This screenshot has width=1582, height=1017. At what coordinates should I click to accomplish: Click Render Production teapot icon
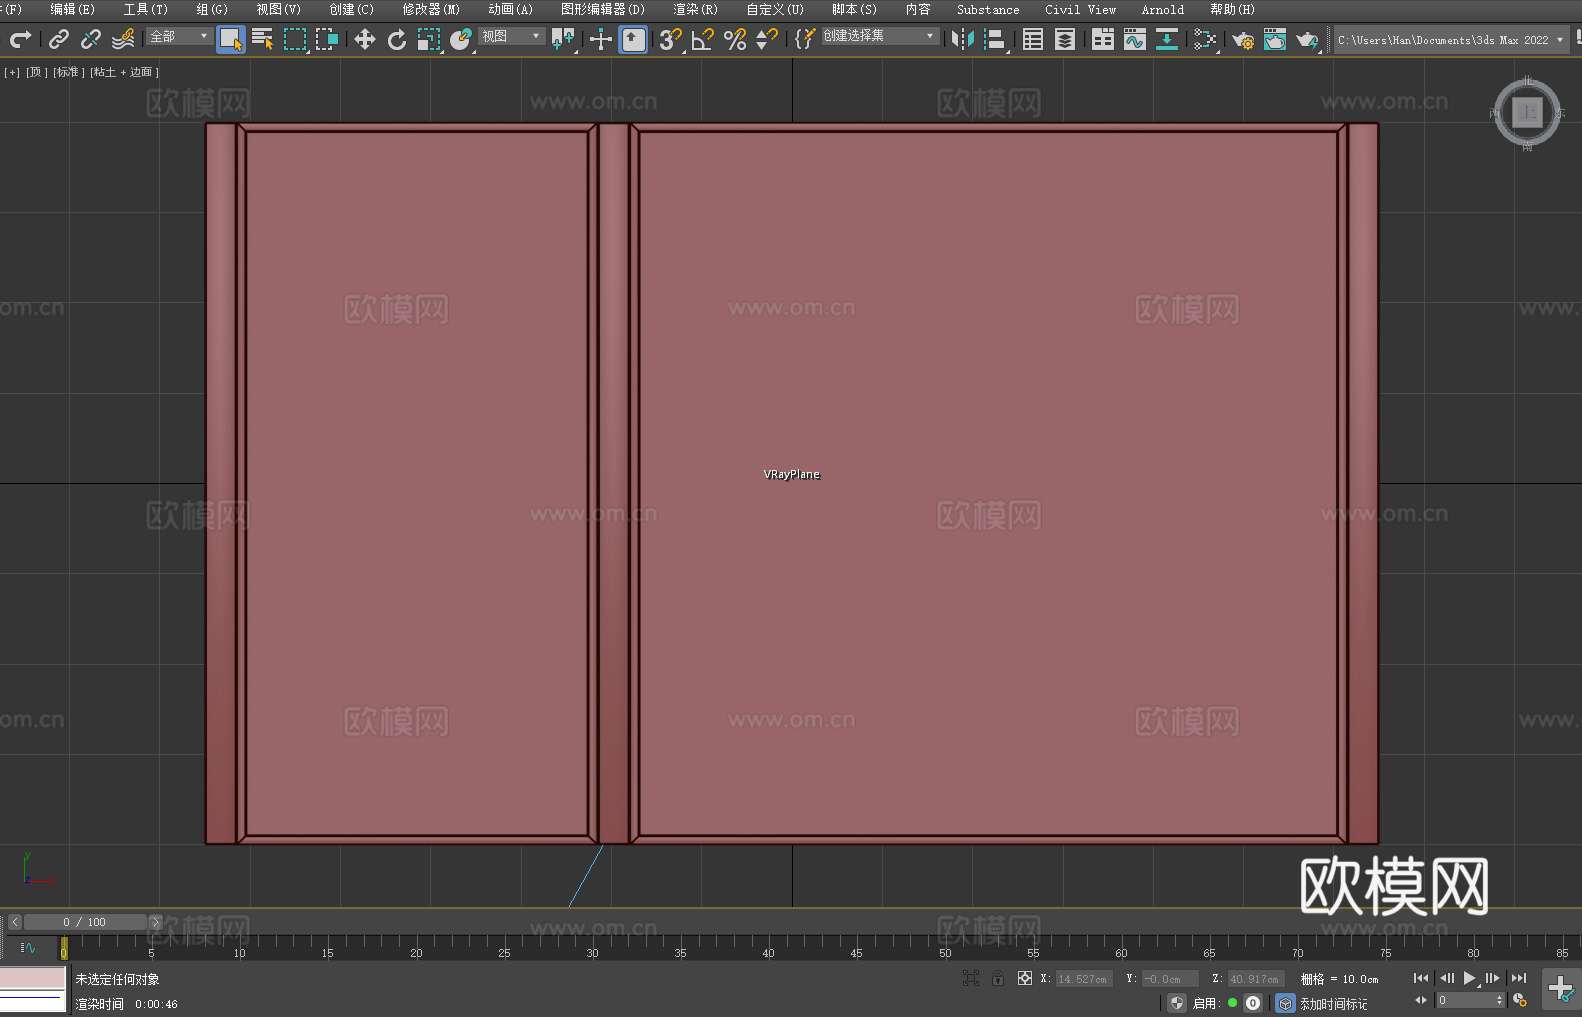1307,40
